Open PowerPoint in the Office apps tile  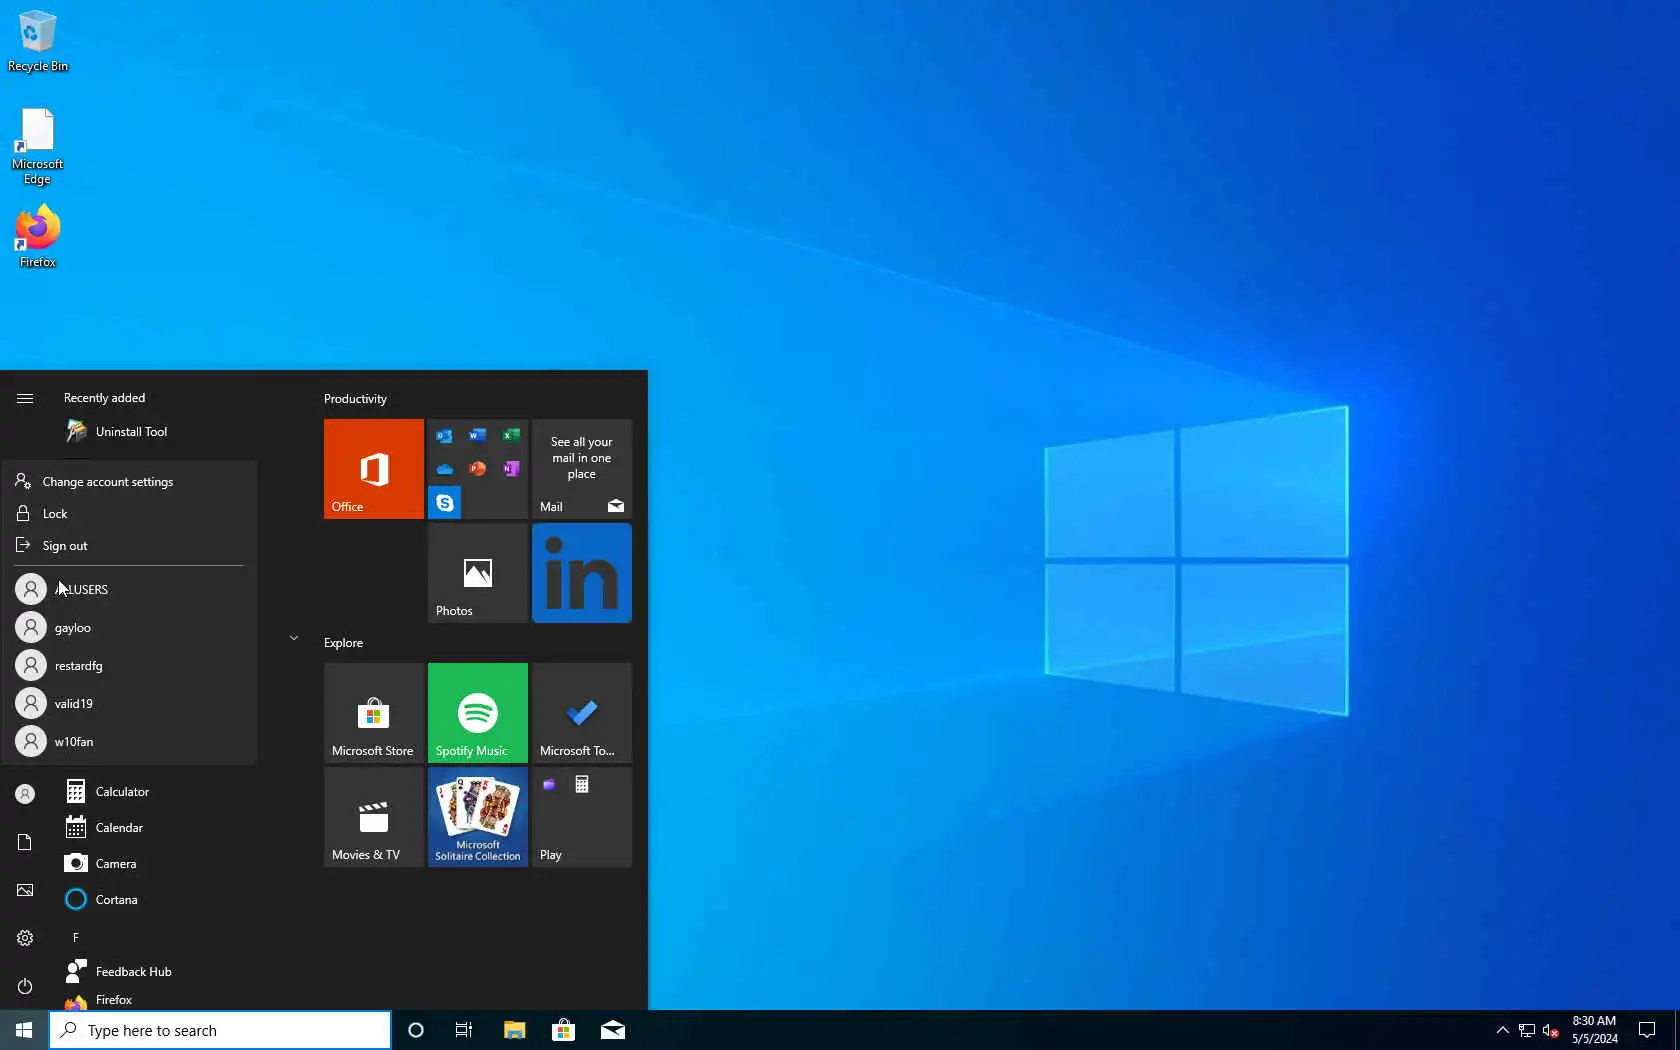(478, 469)
